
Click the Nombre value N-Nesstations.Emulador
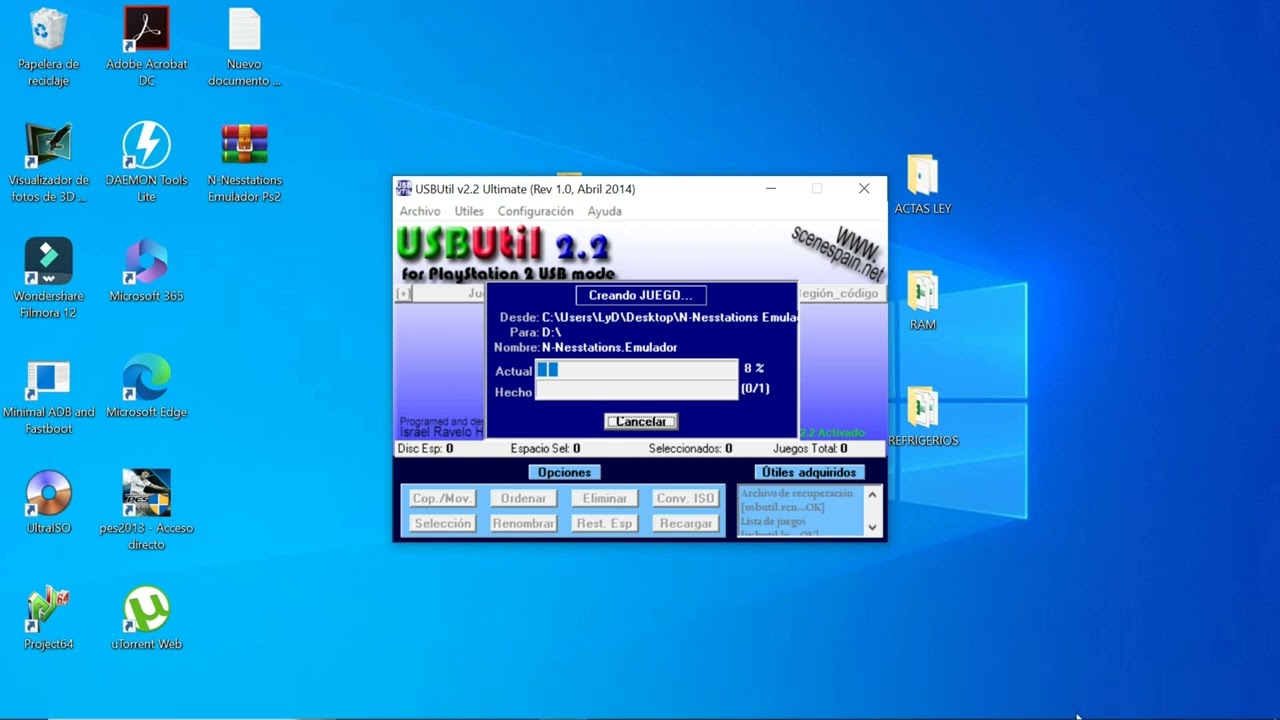[x=609, y=347]
